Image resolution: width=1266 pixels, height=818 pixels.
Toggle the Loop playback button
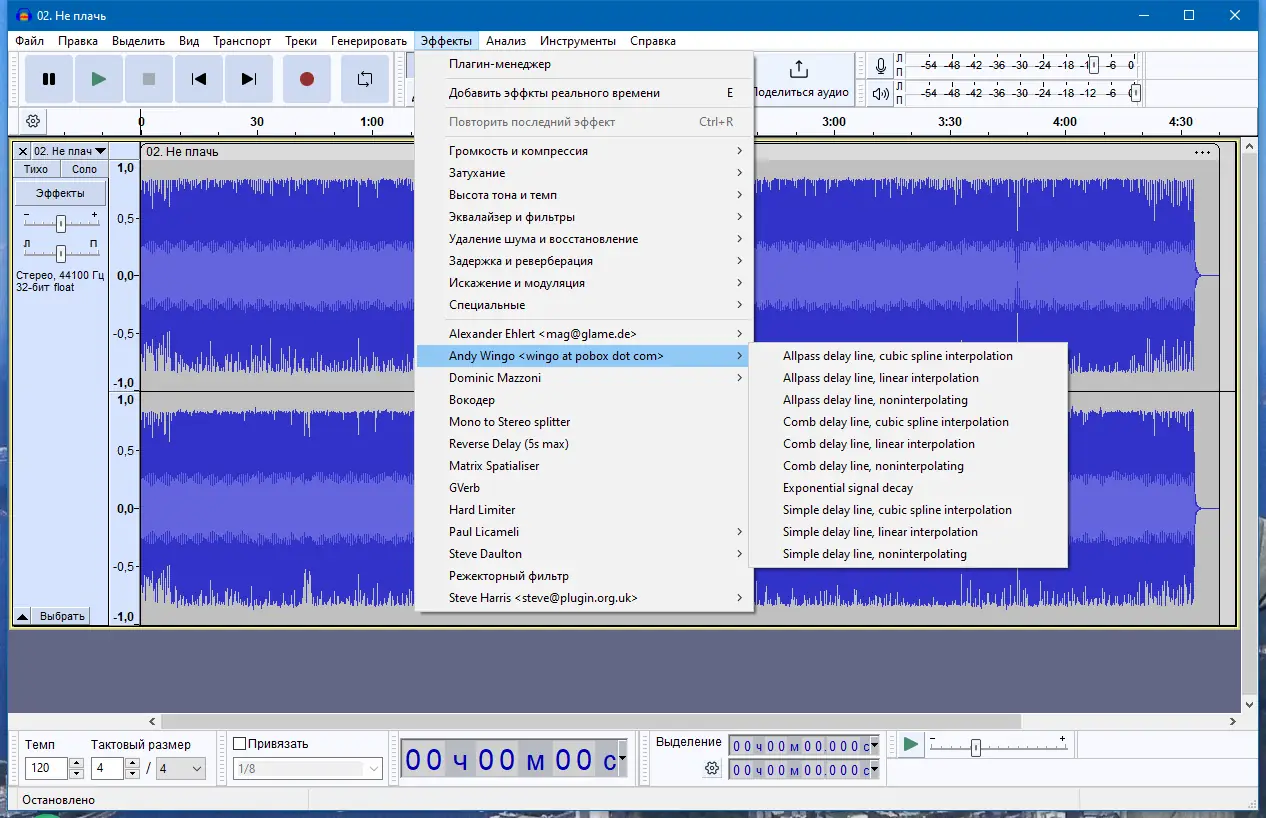(365, 79)
